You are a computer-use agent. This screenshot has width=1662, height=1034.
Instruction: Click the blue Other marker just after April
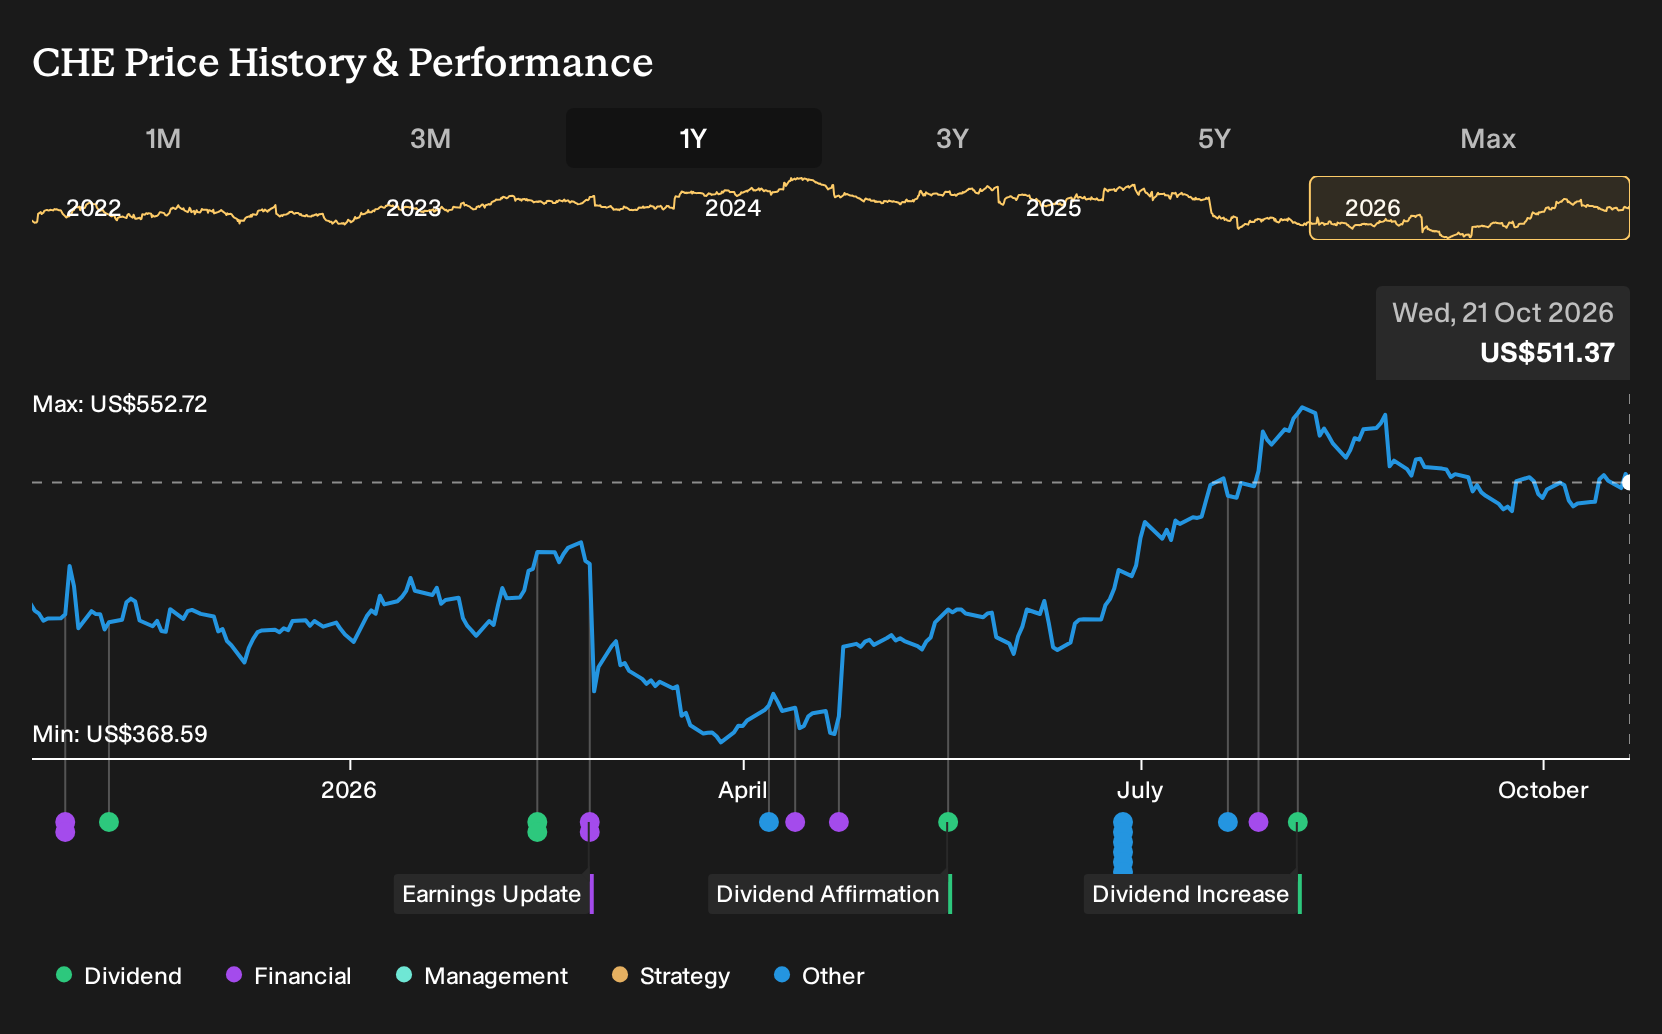pyautogui.click(x=769, y=822)
